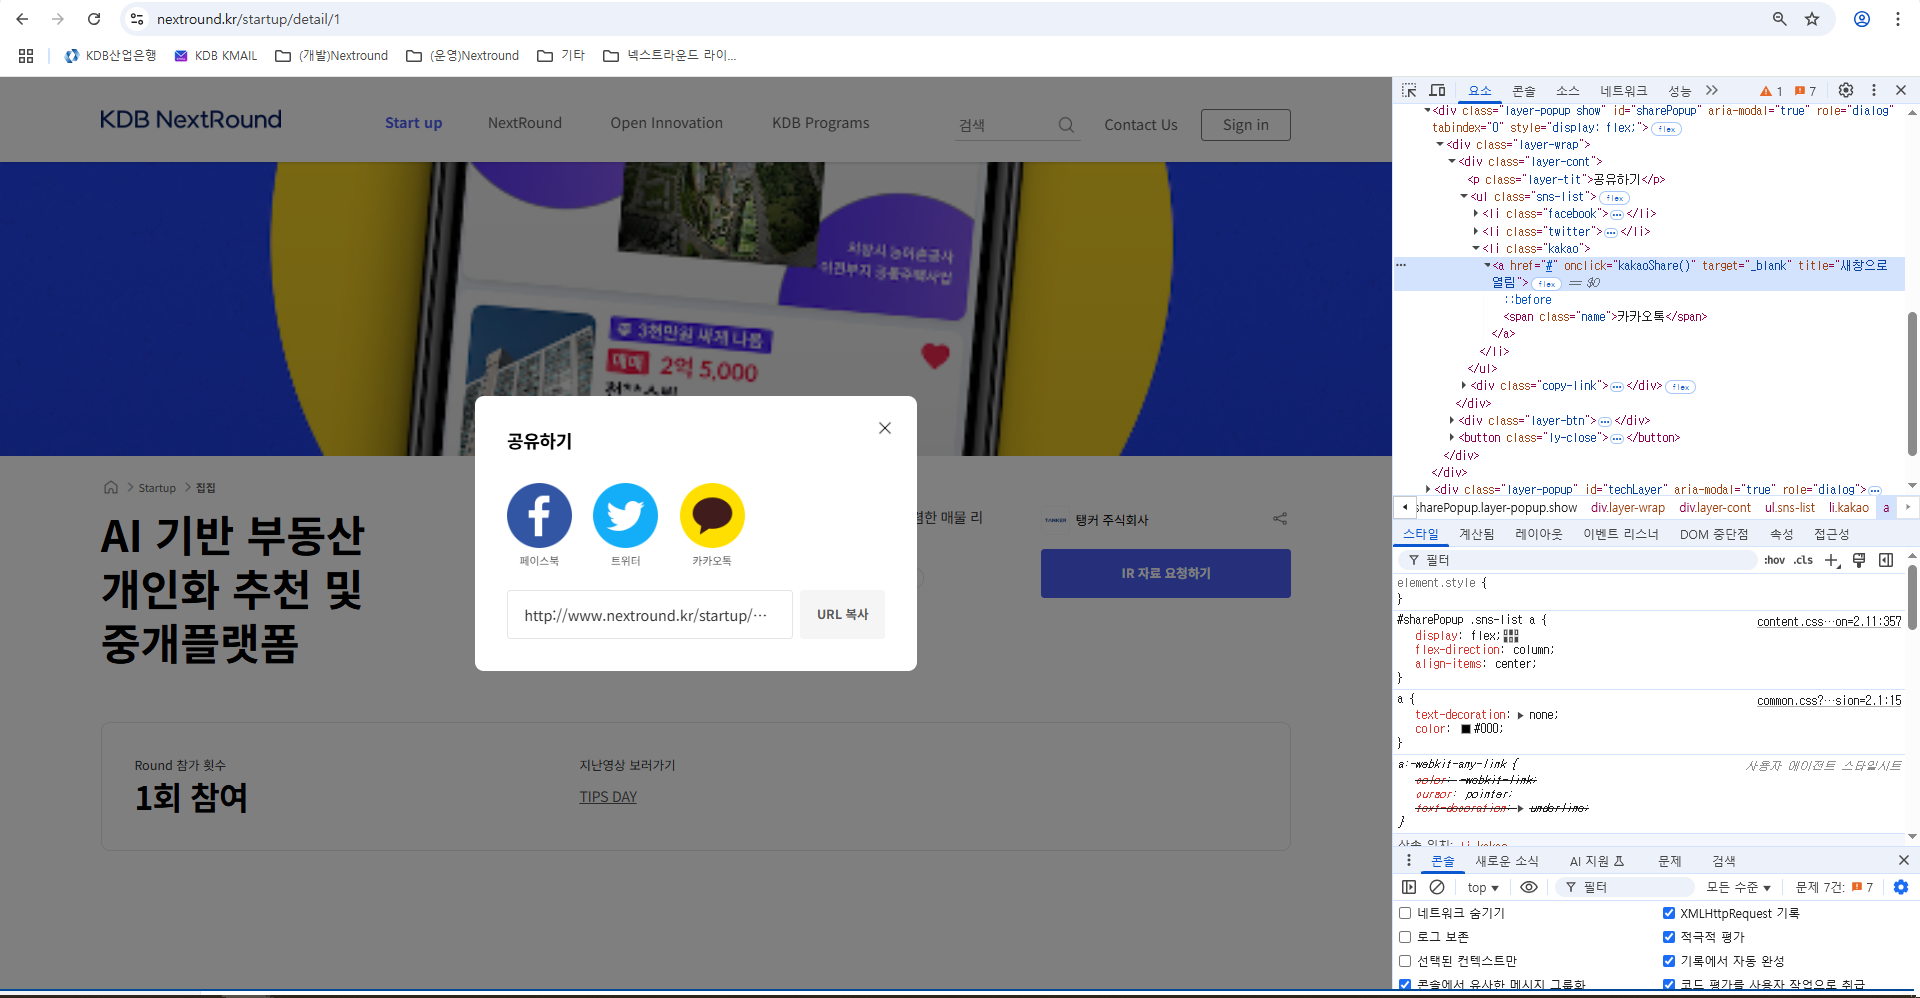Switch to the Network tab in DevTools

(x=1623, y=91)
